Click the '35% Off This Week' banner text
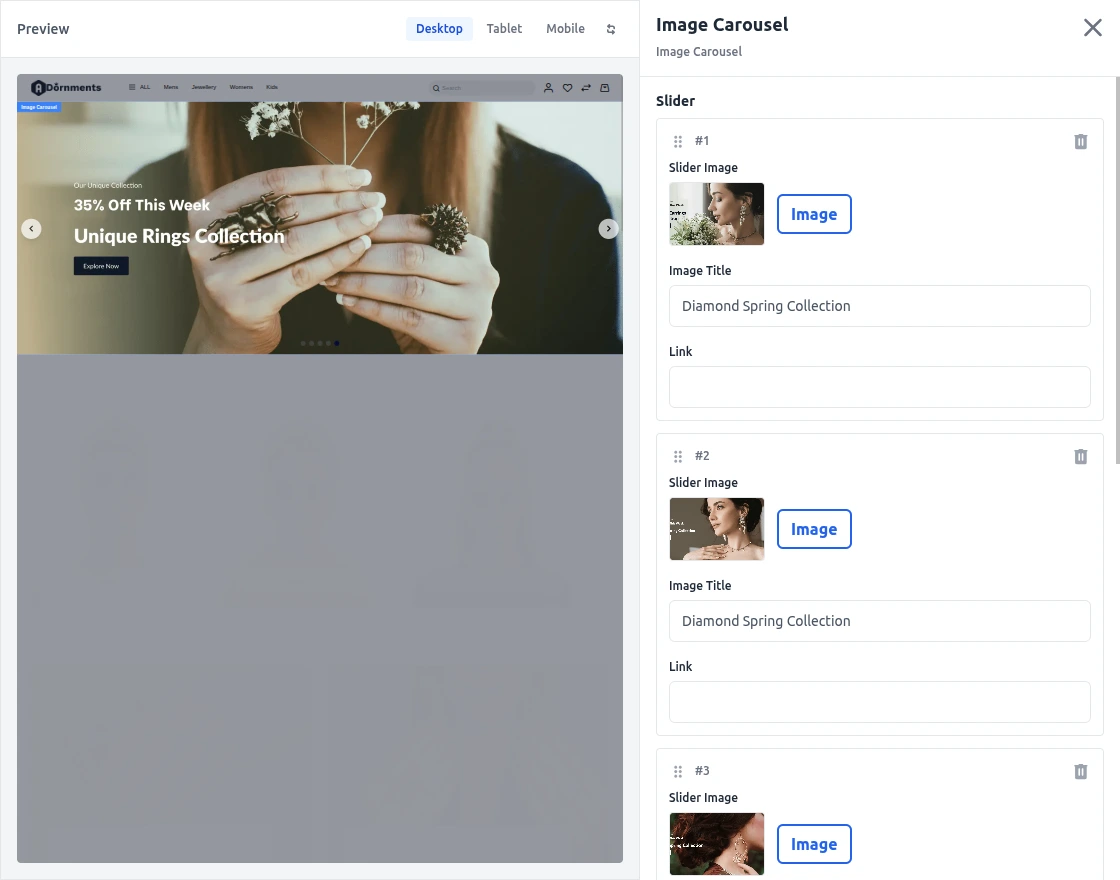The height and width of the screenshot is (880, 1120). click(x=142, y=206)
